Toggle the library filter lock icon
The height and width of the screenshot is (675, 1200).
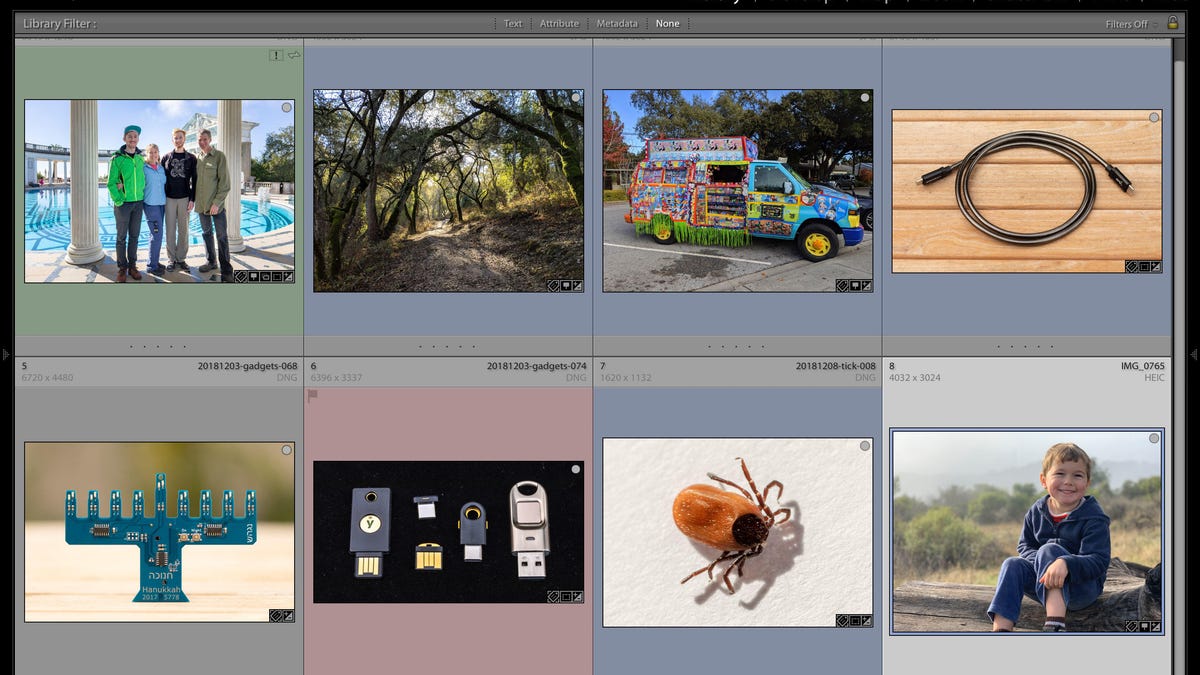click(x=1172, y=23)
